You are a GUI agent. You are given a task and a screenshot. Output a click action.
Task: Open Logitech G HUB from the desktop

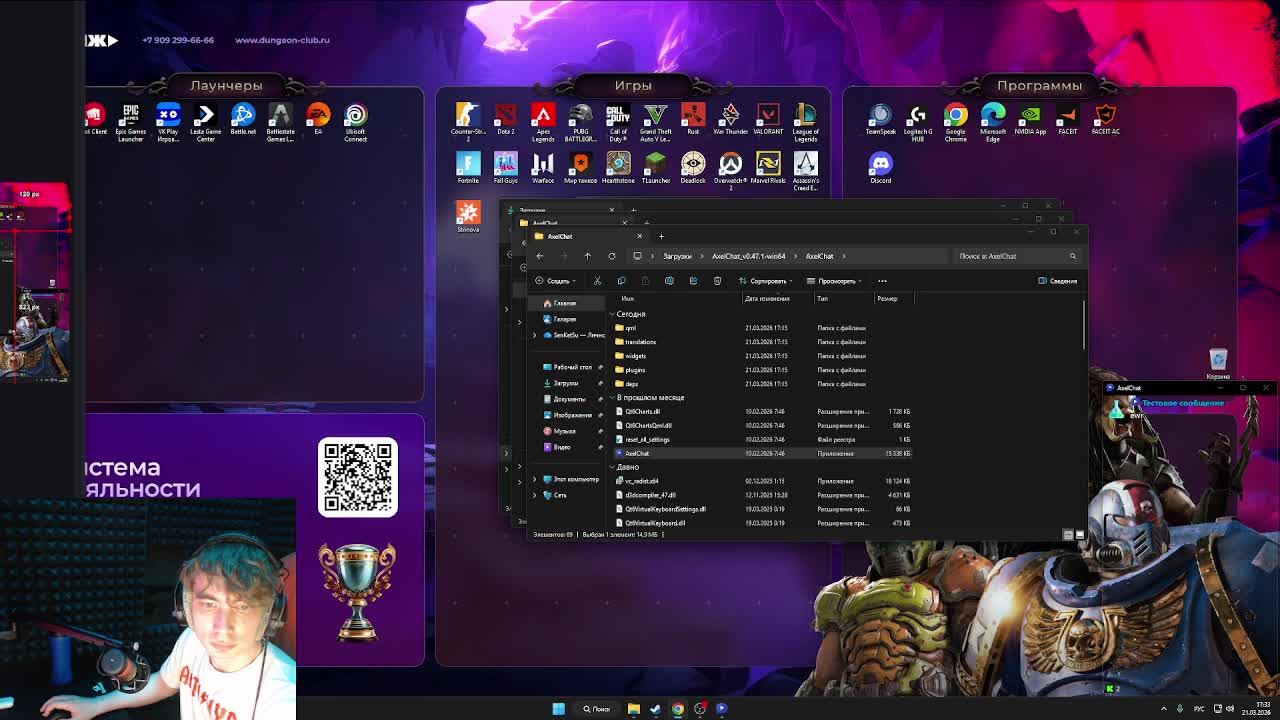coord(918,121)
